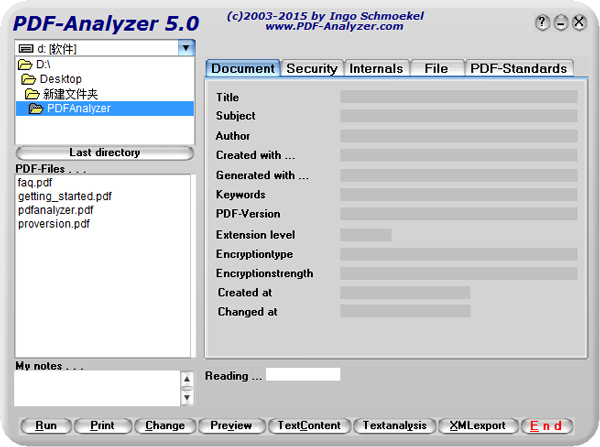Expand the drive selection dropdown arrow
This screenshot has width=600, height=447.
186,48
